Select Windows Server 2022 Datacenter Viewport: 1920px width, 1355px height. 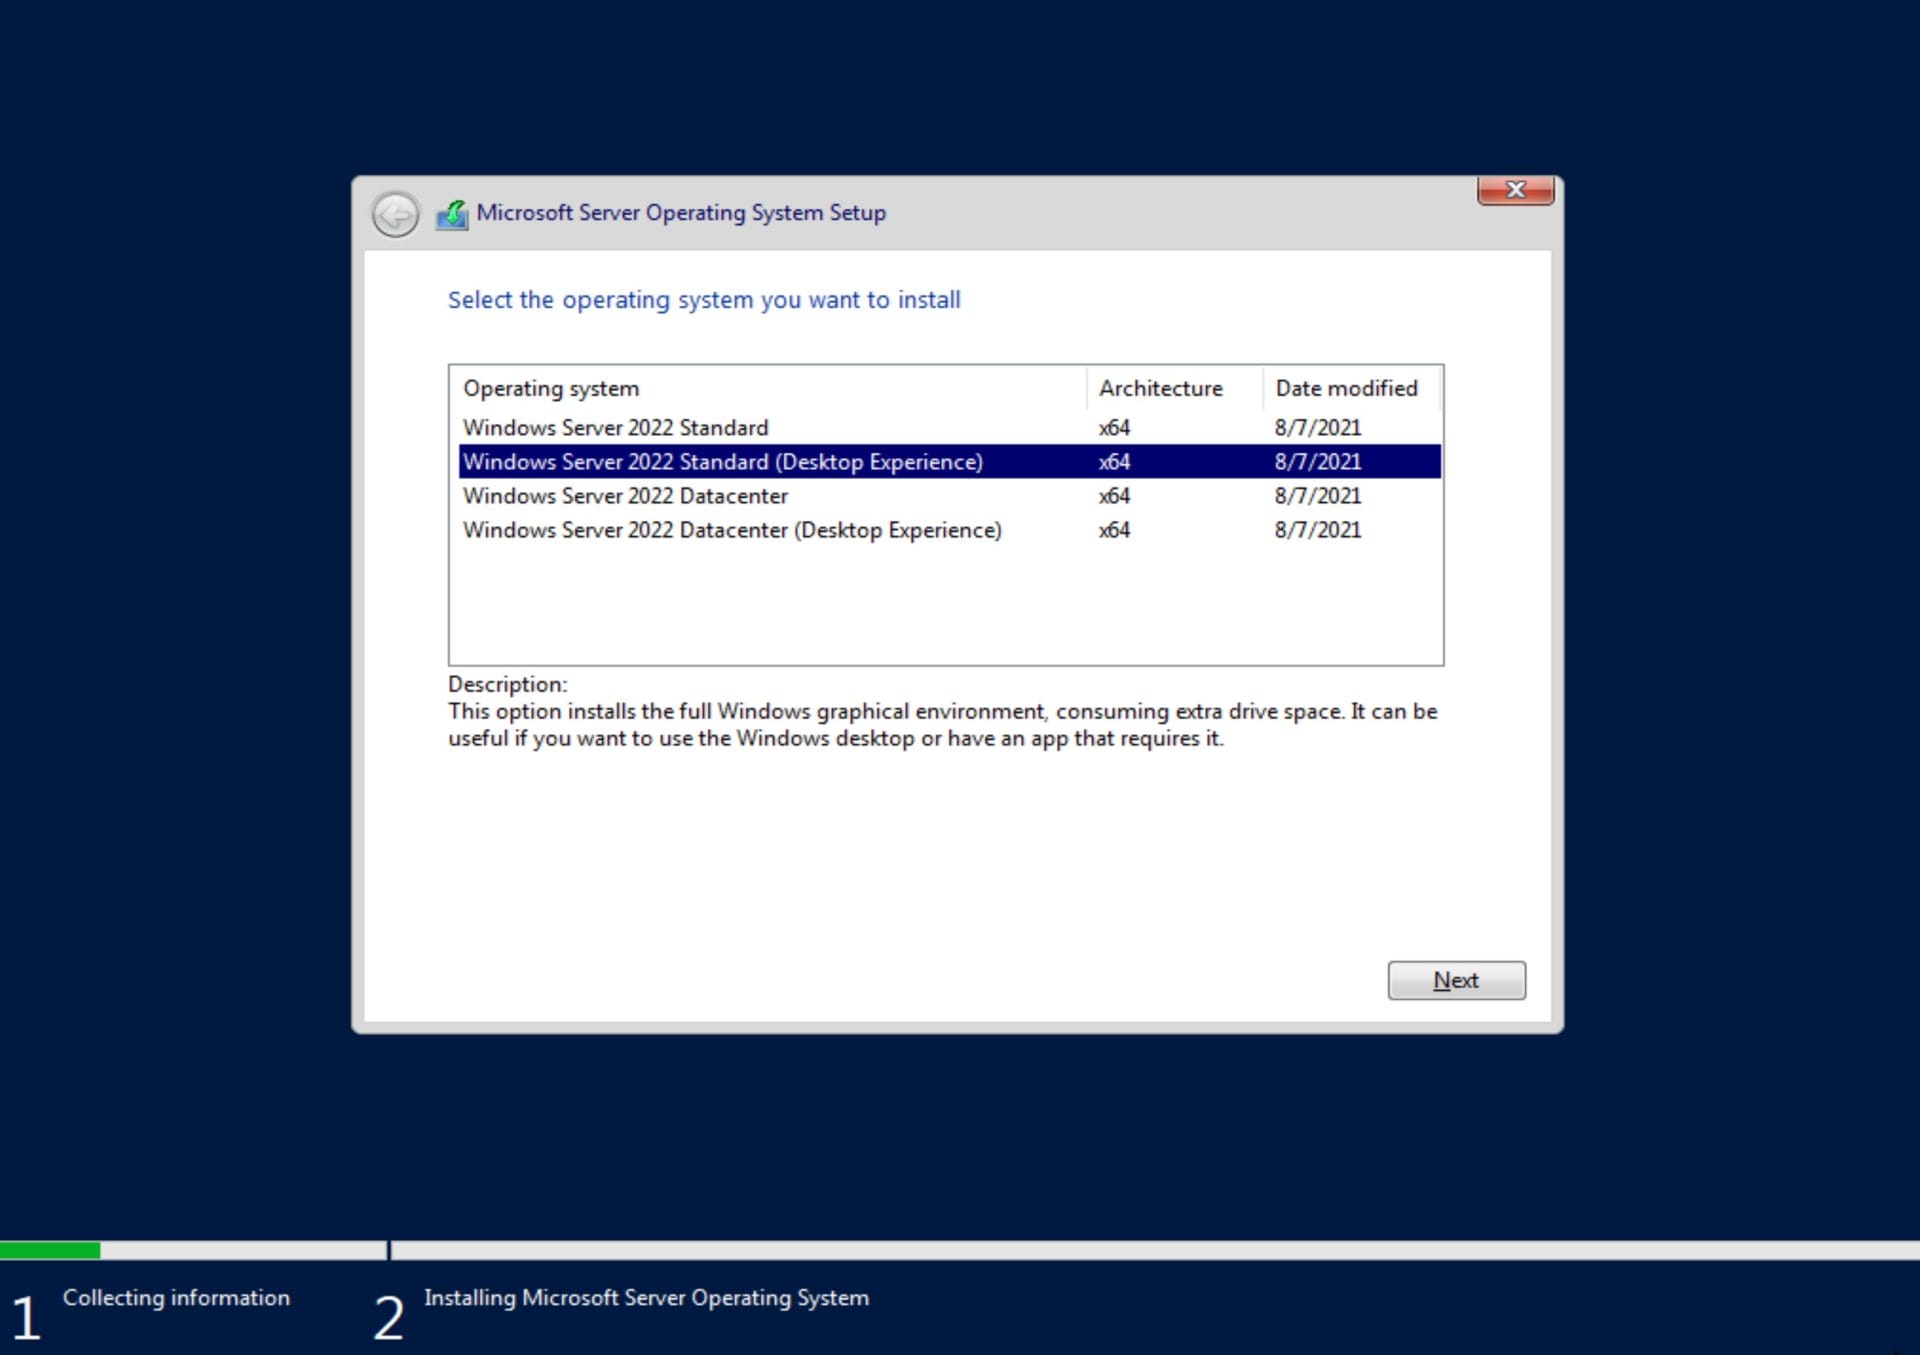(x=626, y=495)
